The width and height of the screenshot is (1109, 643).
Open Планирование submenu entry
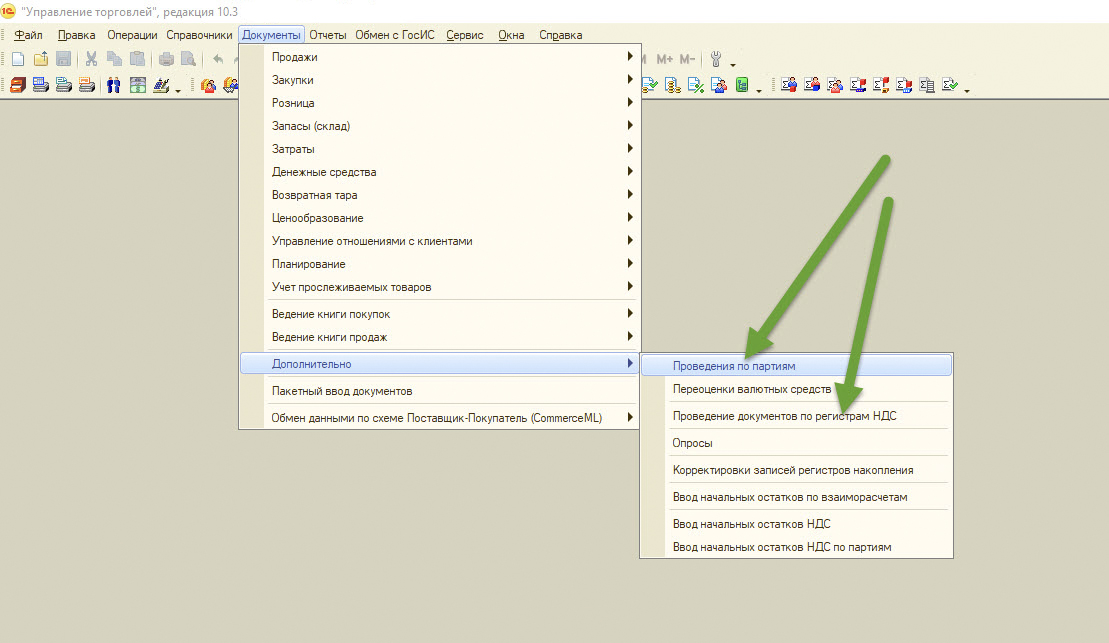439,264
